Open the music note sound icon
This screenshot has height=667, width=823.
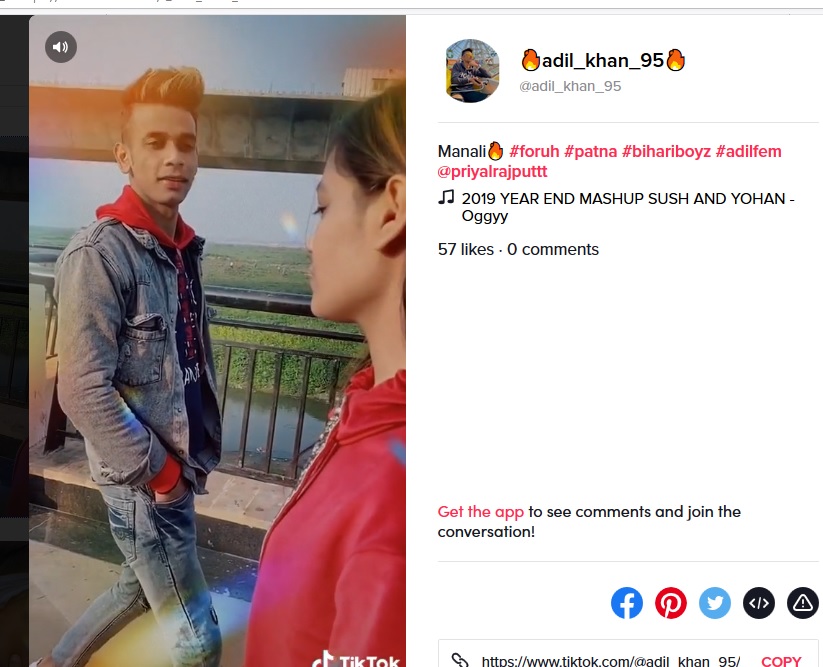(446, 197)
